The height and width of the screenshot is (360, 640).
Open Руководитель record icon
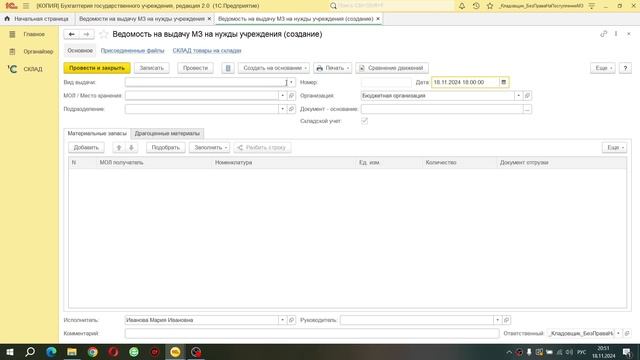pos(507,320)
